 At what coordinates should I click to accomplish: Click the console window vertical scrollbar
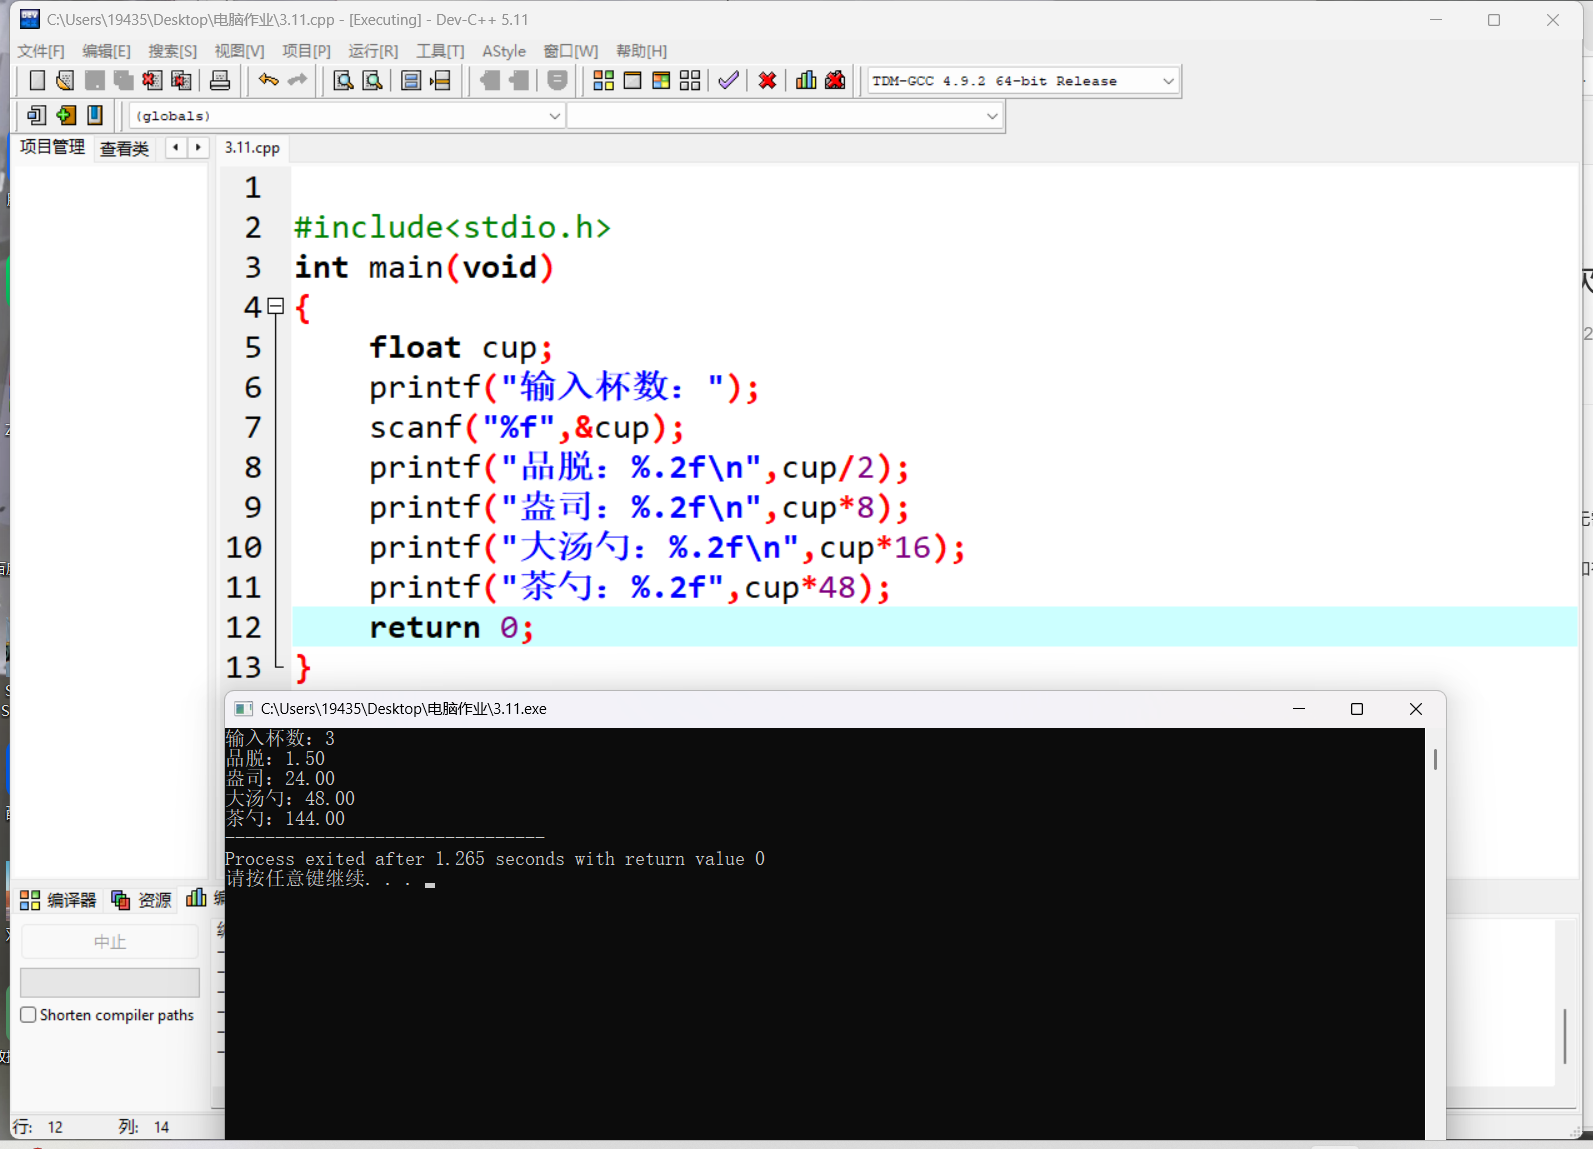(1435, 760)
